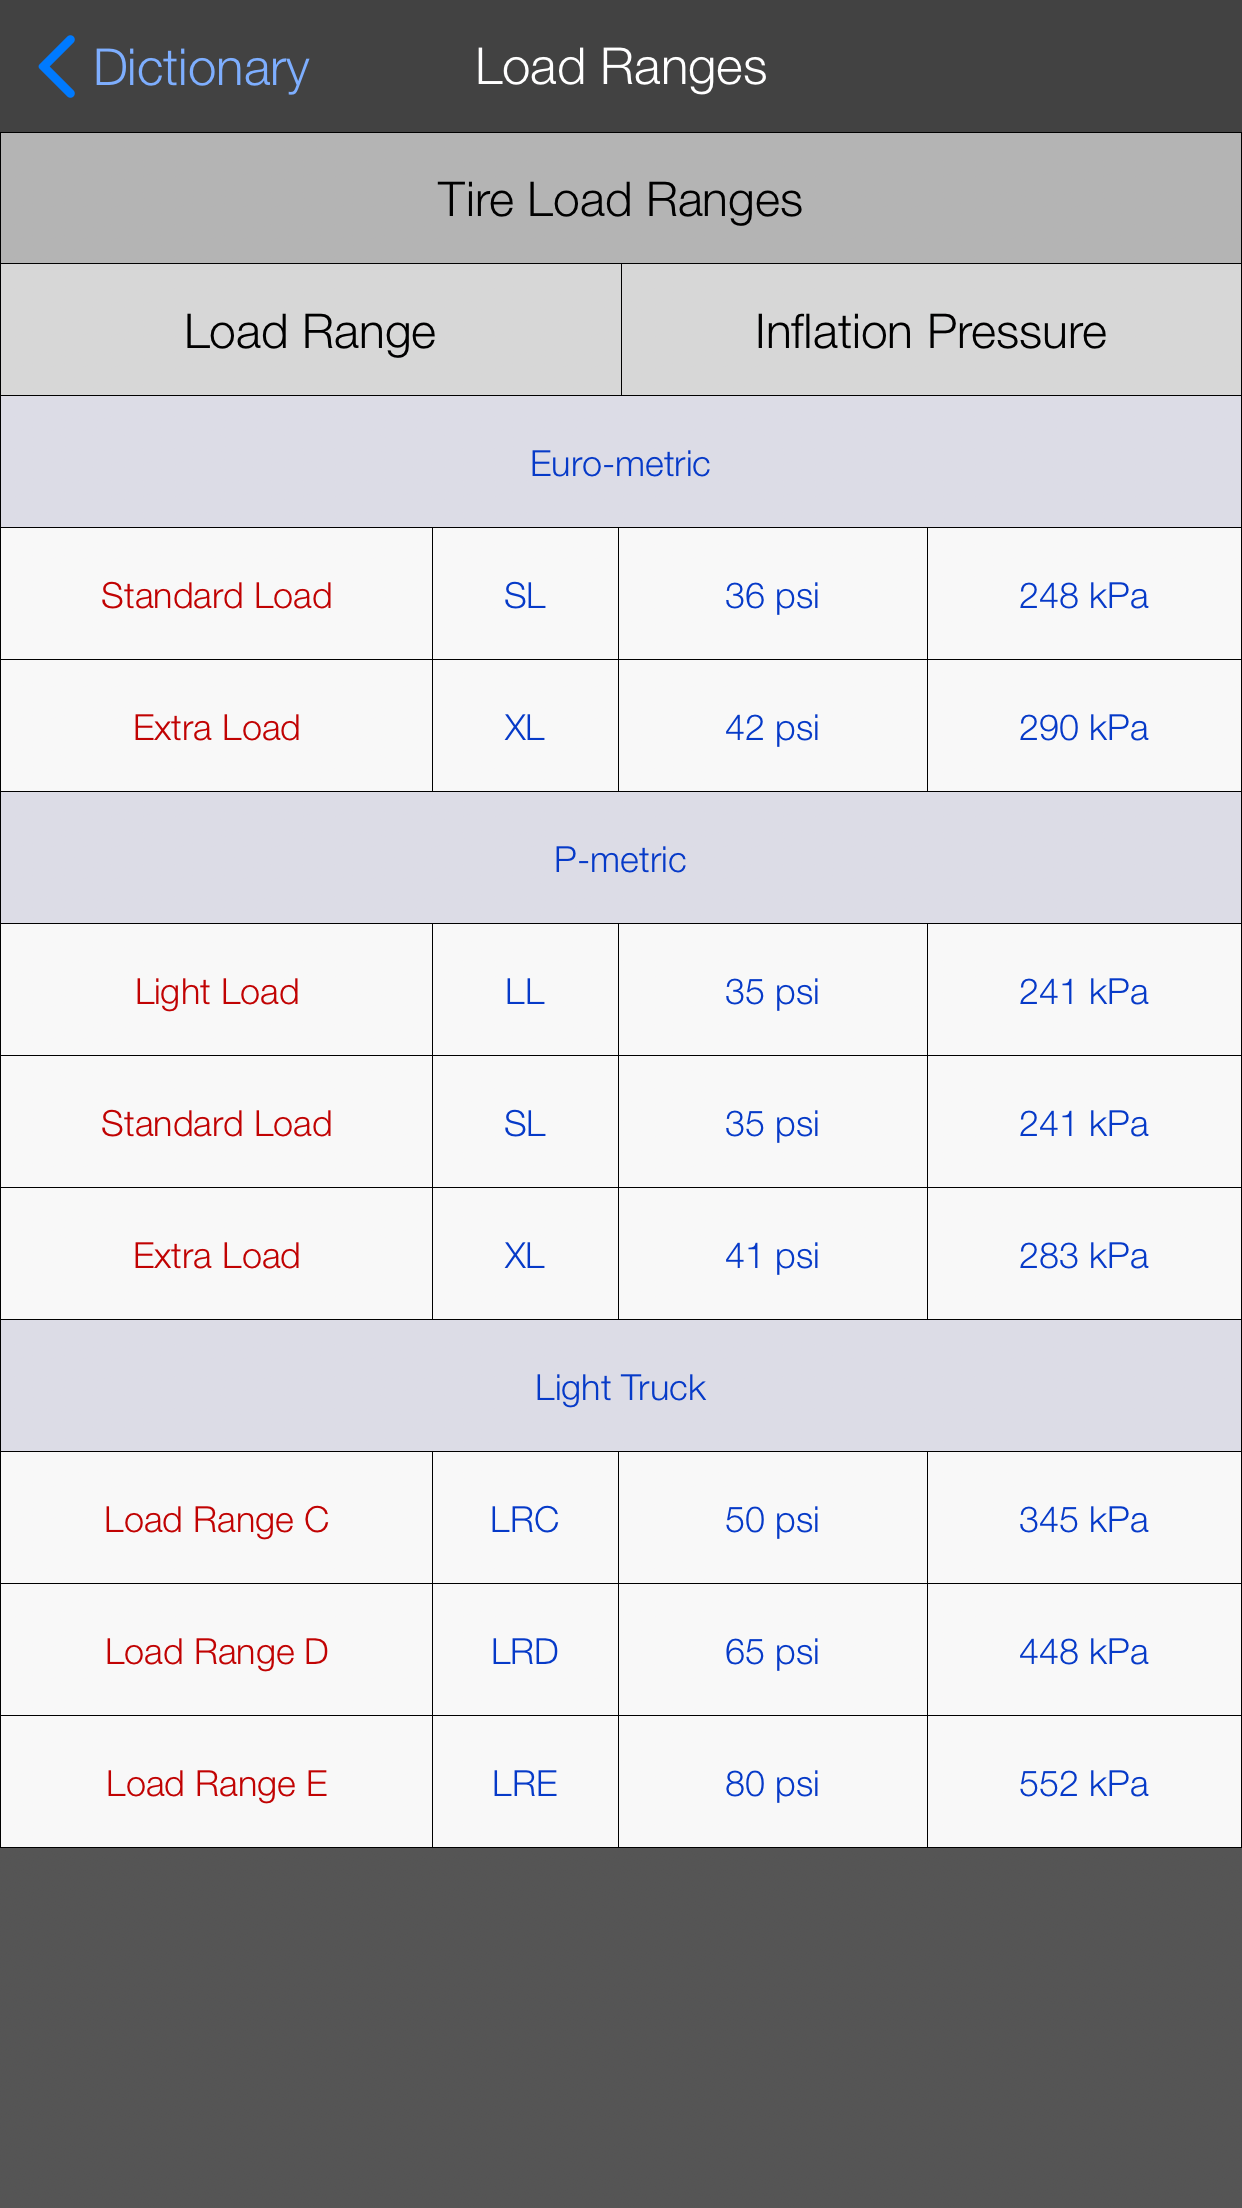1242x2208 pixels.
Task: Select the Load Range C row
Action: (215, 1519)
